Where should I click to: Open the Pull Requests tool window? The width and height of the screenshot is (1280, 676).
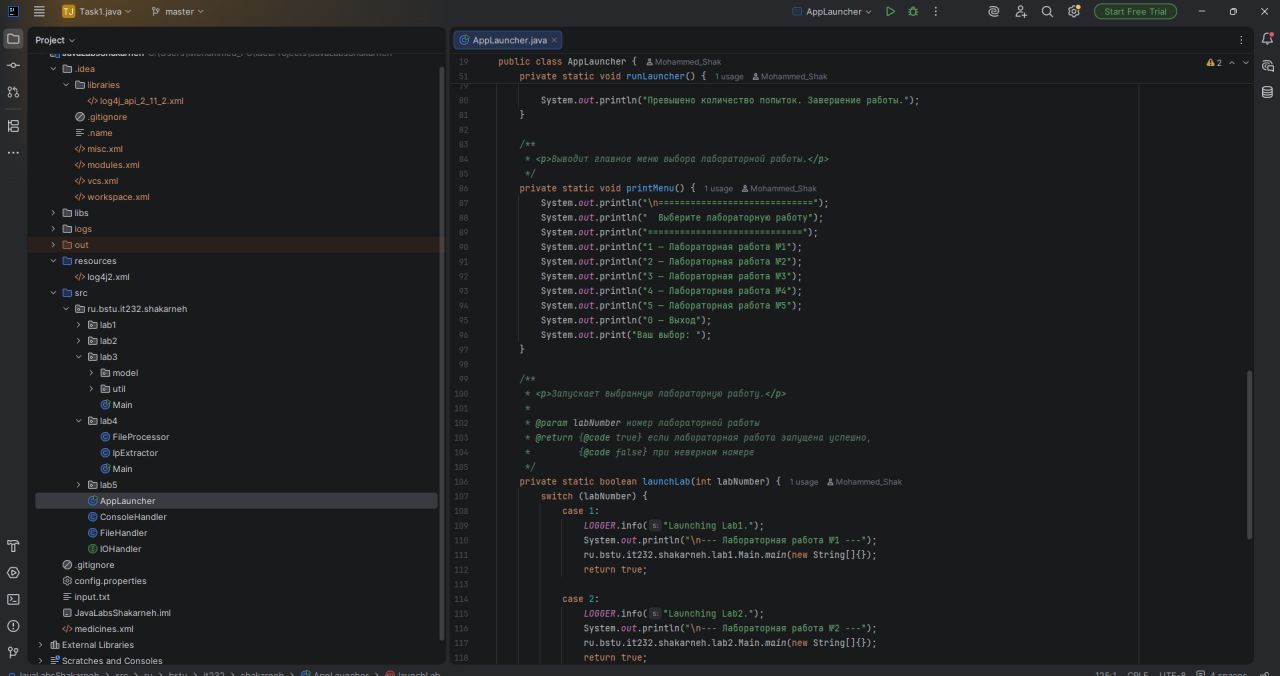pos(13,92)
